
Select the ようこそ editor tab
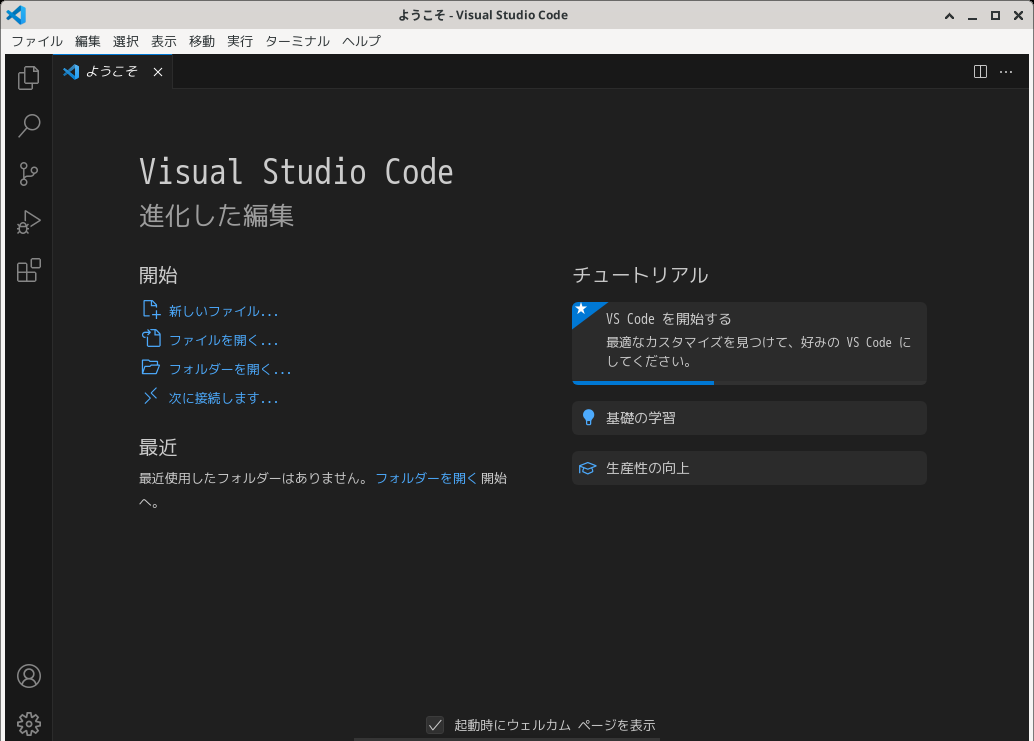click(x=113, y=72)
